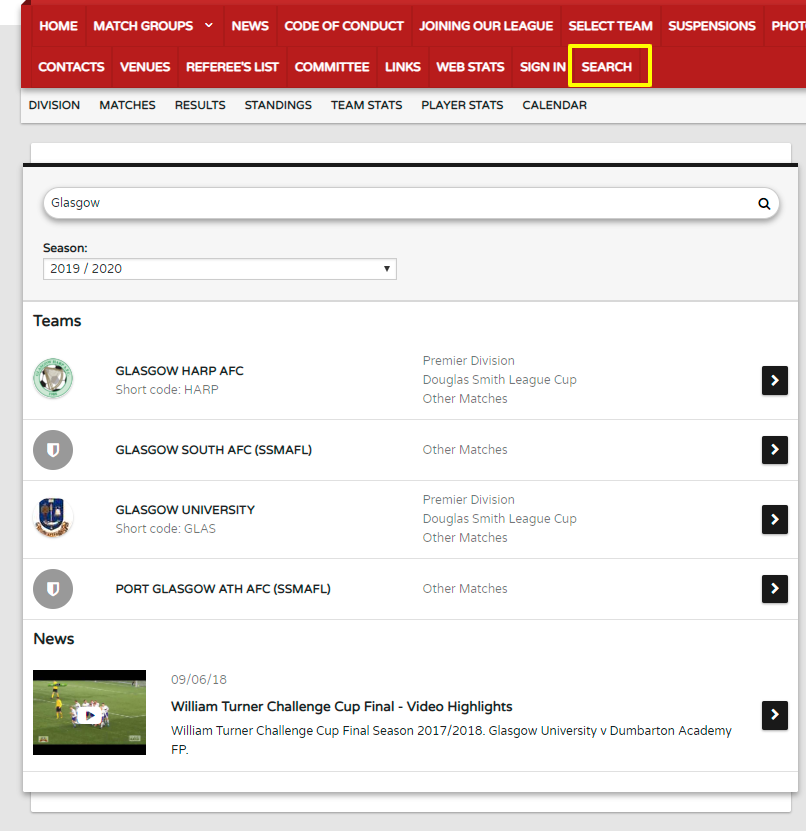This screenshot has width=806, height=831.
Task: Click the Douglas Smith League Cup link
Action: (501, 379)
